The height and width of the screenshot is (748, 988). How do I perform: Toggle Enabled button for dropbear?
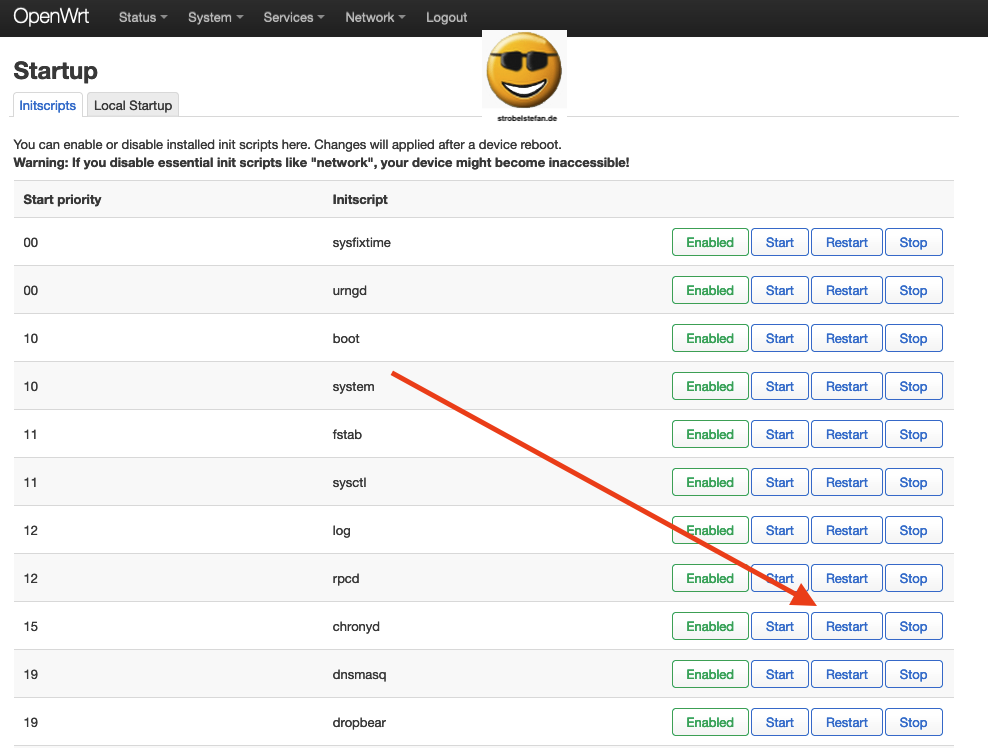710,722
